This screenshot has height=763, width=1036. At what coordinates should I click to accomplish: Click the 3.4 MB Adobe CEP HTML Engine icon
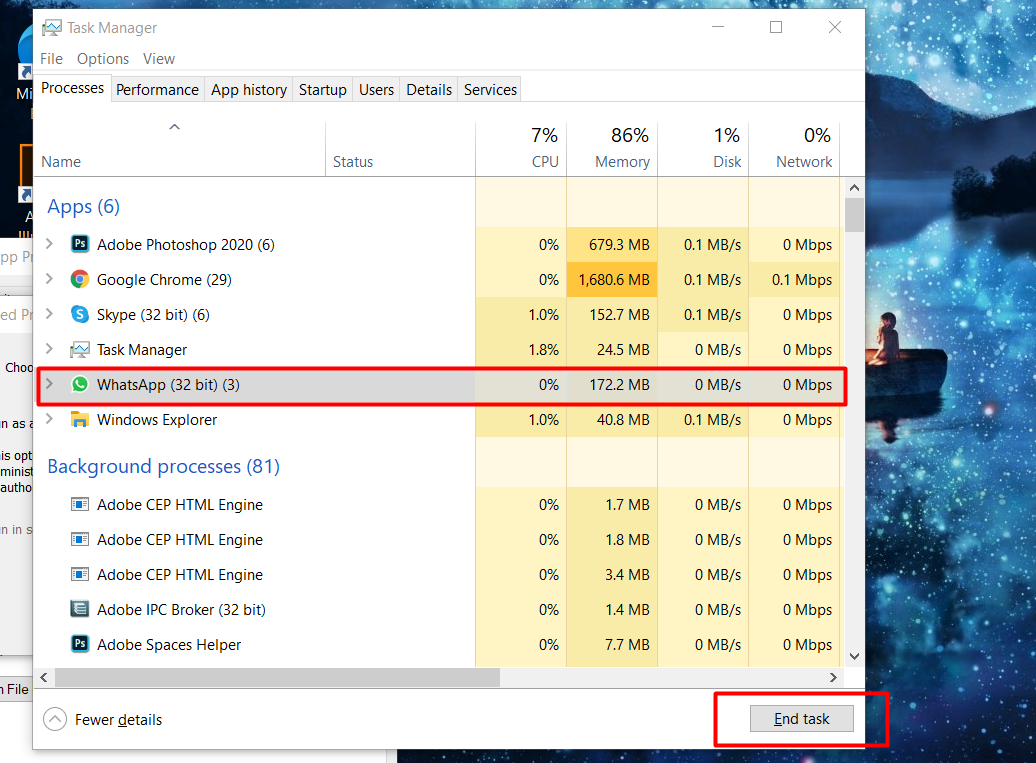80,574
